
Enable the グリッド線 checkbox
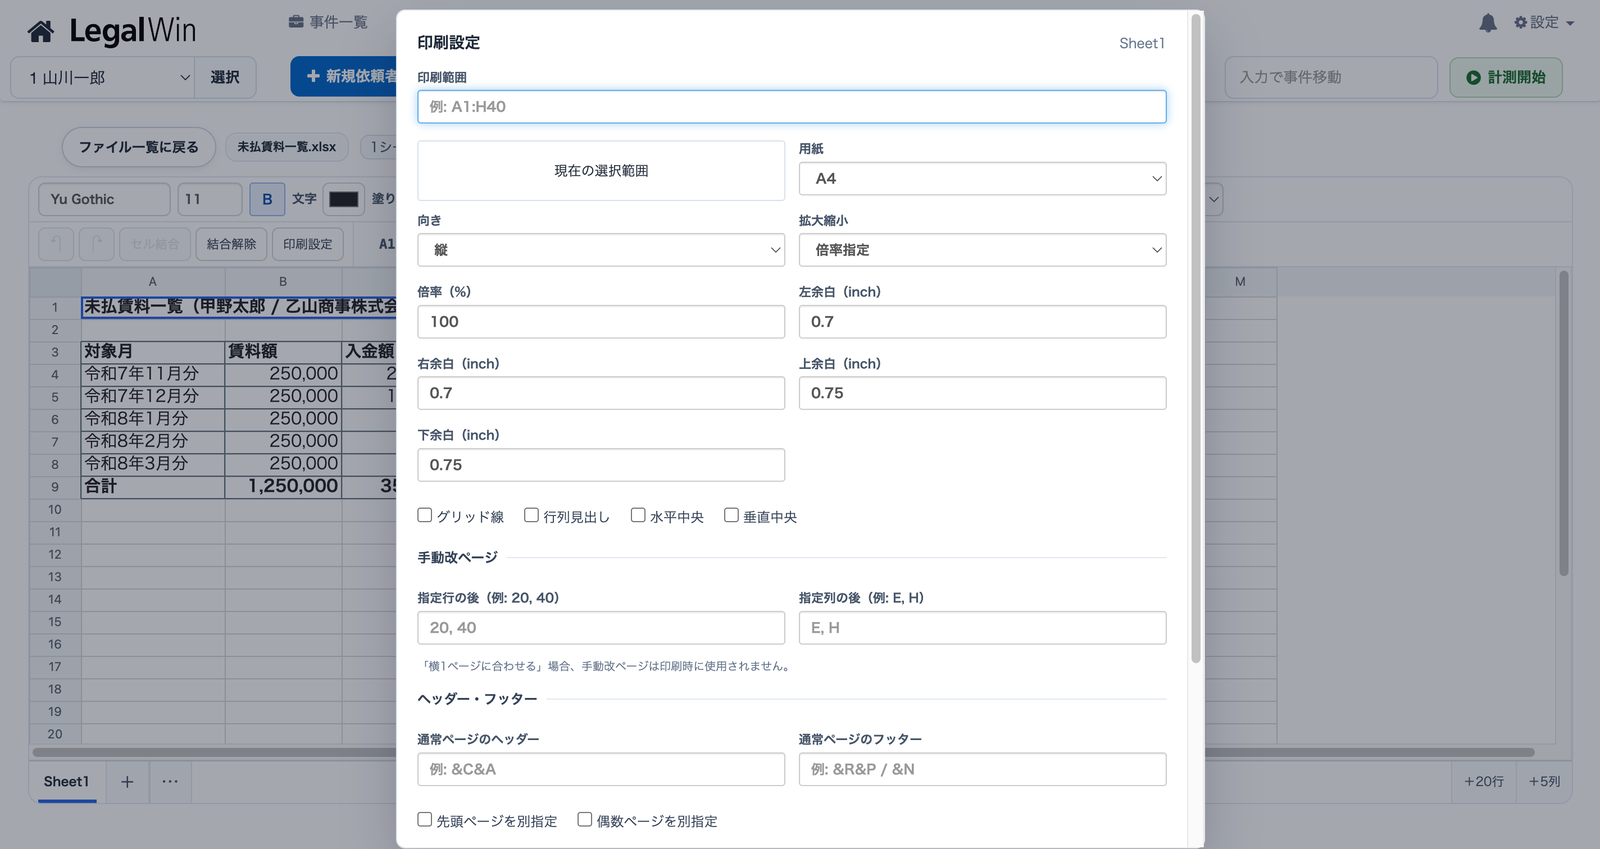(x=425, y=515)
